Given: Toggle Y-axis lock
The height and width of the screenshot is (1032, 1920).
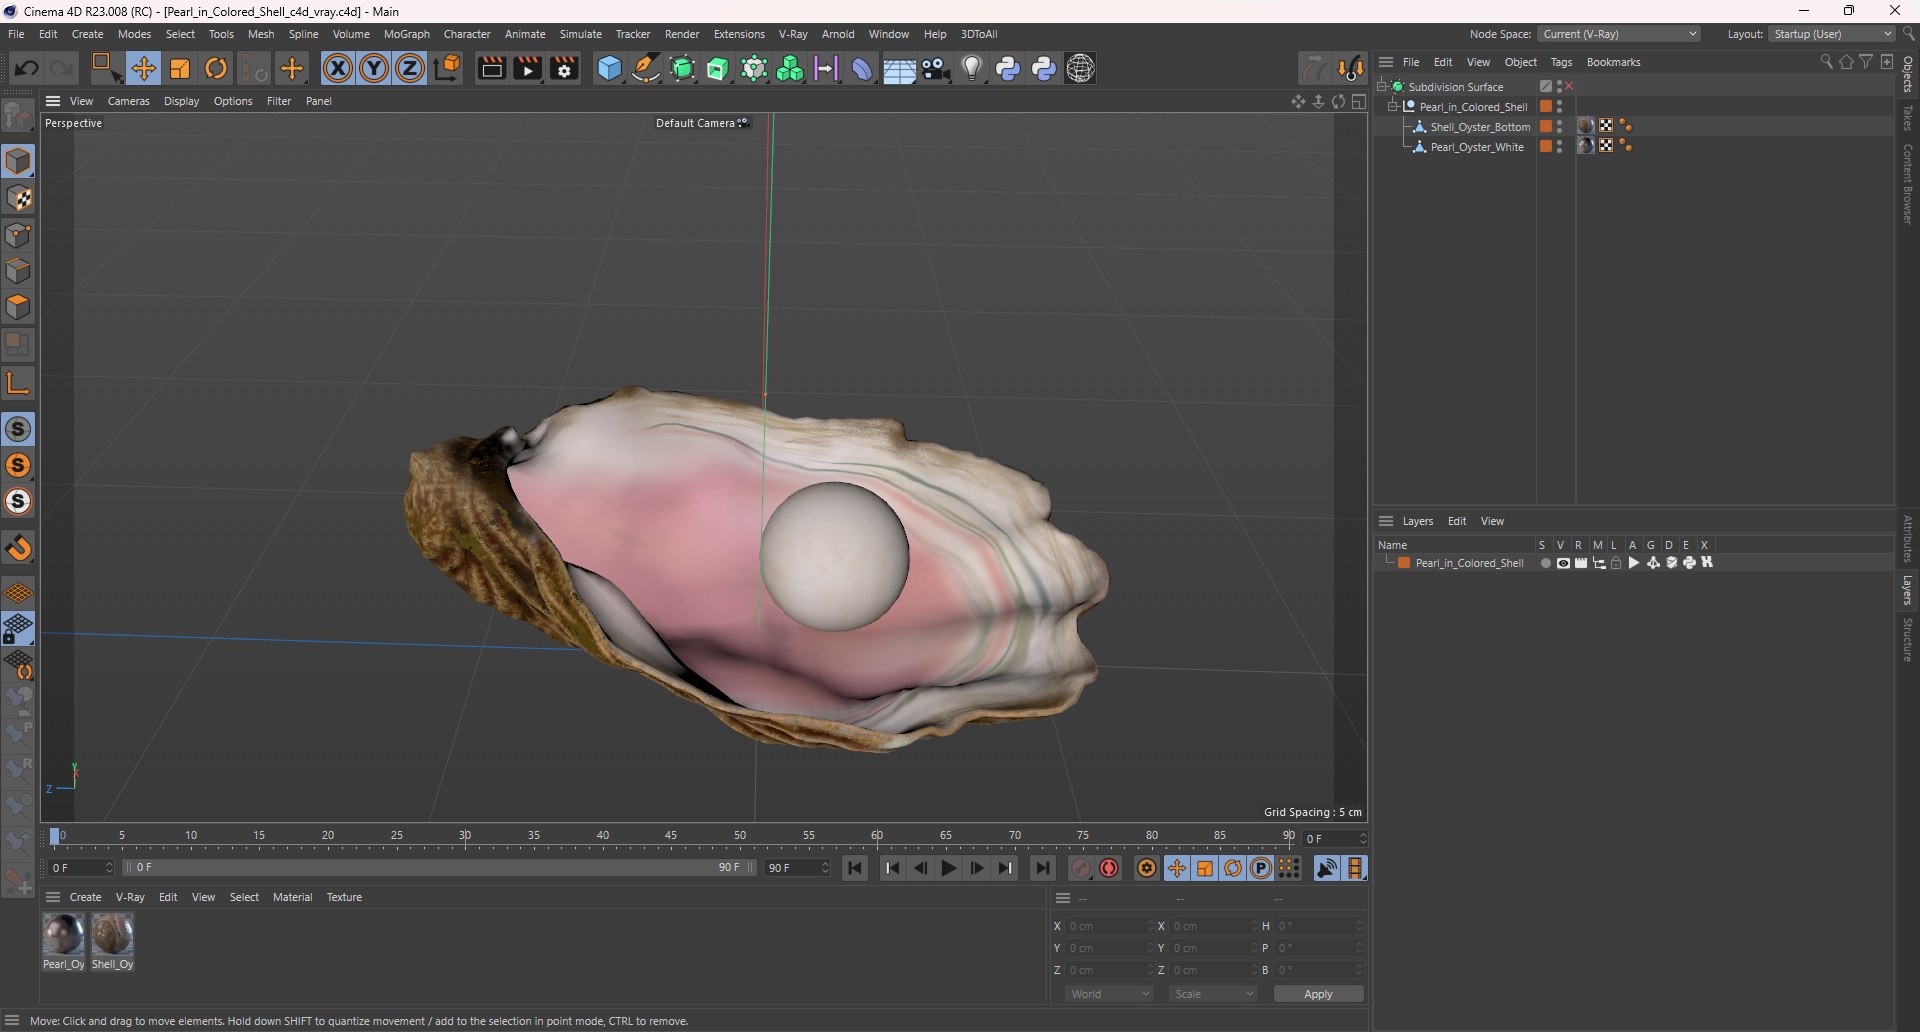Looking at the screenshot, I should coord(374,68).
